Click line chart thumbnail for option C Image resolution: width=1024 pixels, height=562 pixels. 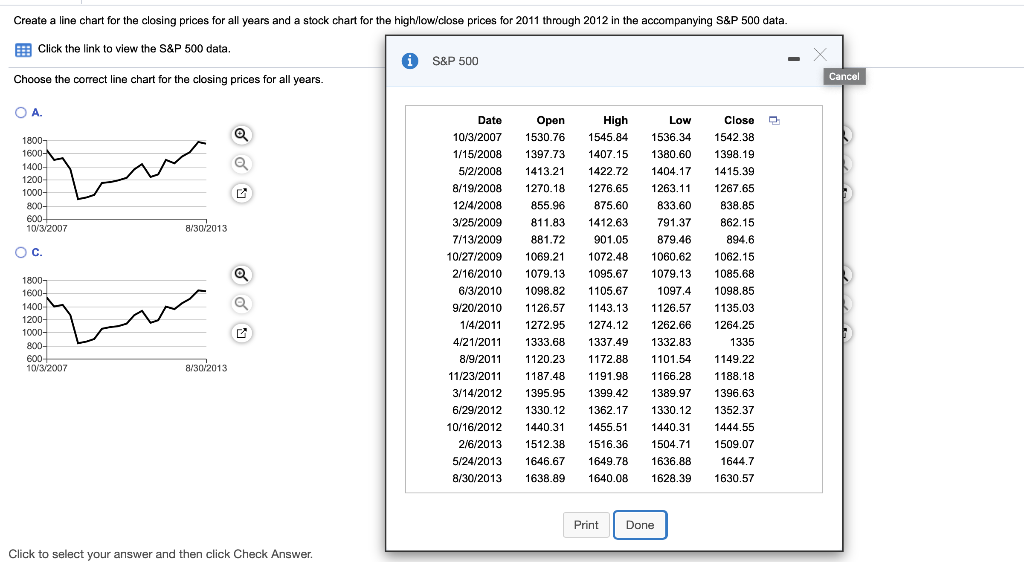pos(126,324)
